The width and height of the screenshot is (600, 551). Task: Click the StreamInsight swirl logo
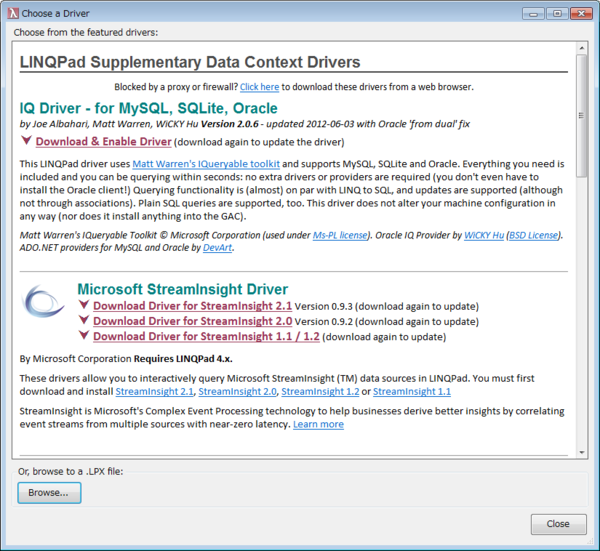(x=43, y=301)
